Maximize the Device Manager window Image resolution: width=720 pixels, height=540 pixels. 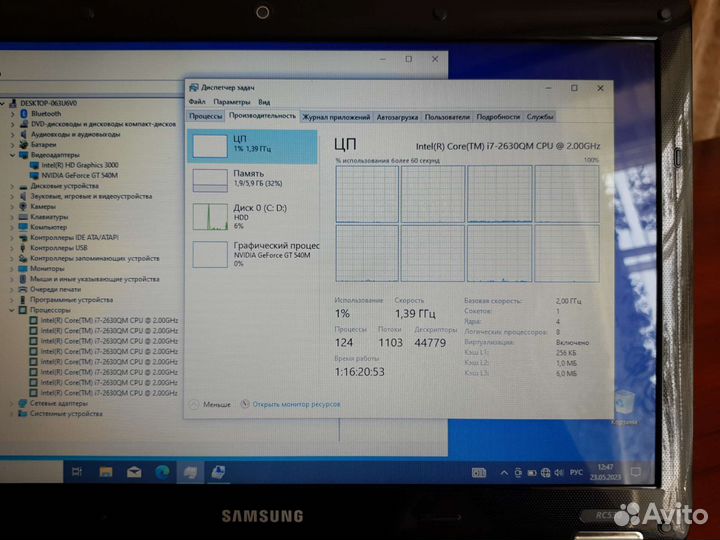(409, 59)
